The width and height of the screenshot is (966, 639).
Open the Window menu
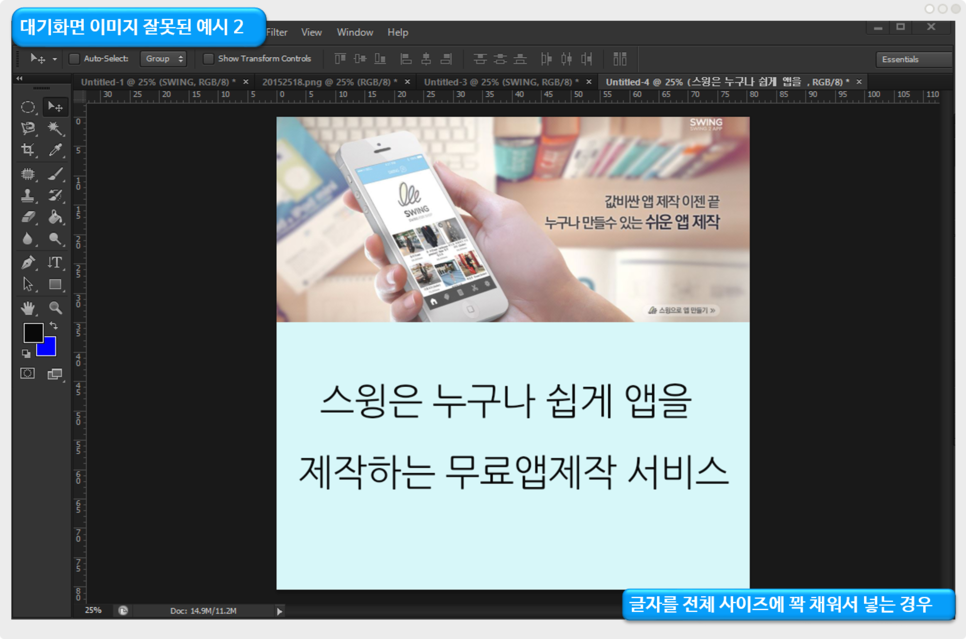pyautogui.click(x=354, y=32)
